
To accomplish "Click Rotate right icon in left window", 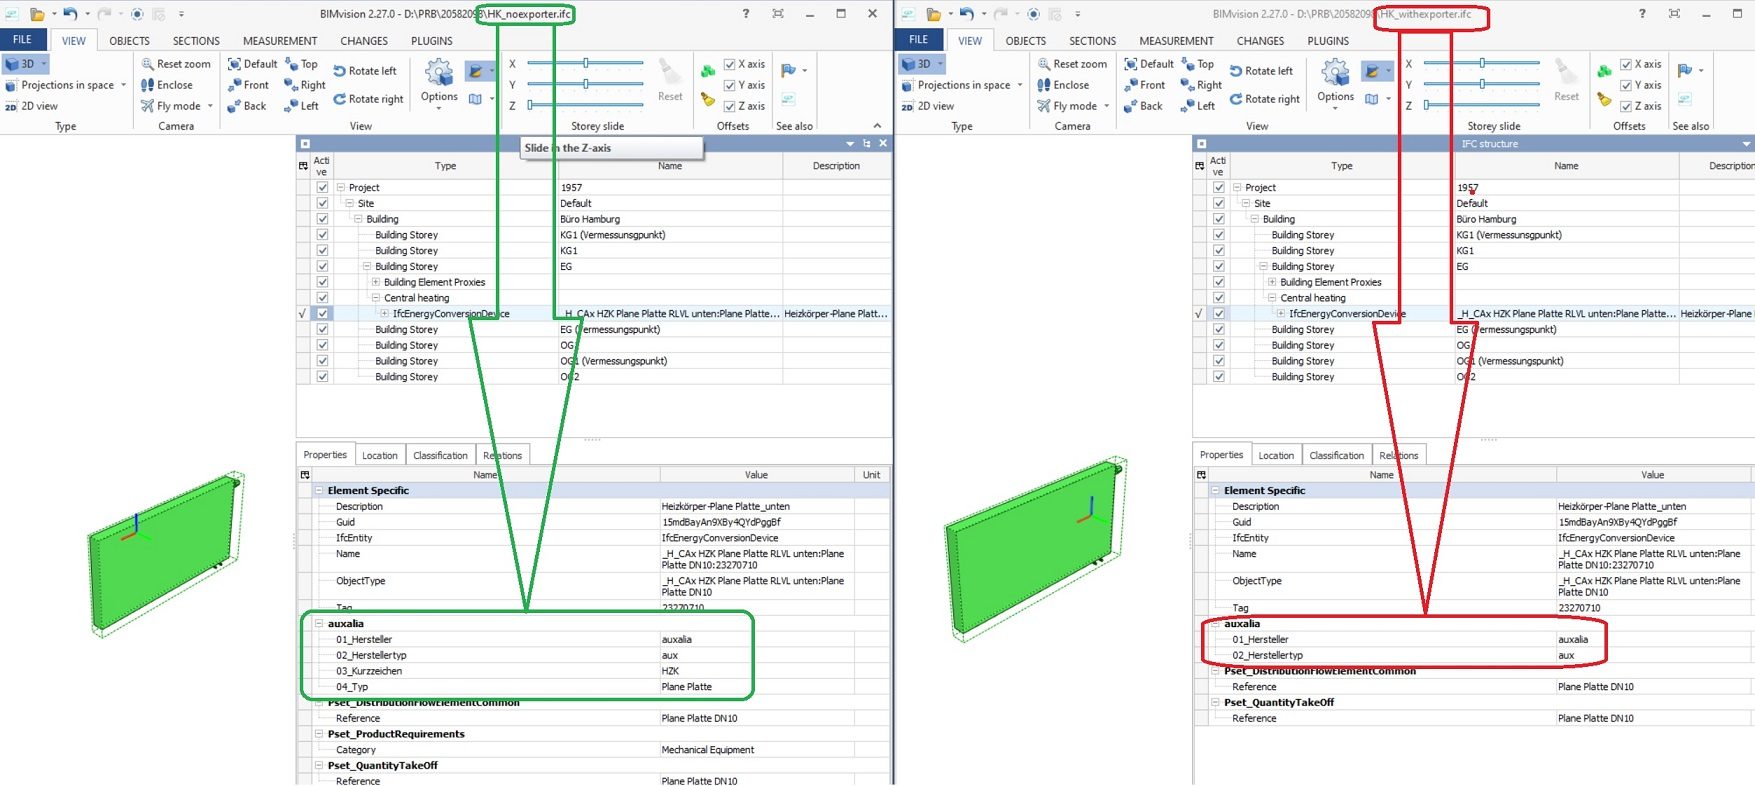I will click(340, 99).
